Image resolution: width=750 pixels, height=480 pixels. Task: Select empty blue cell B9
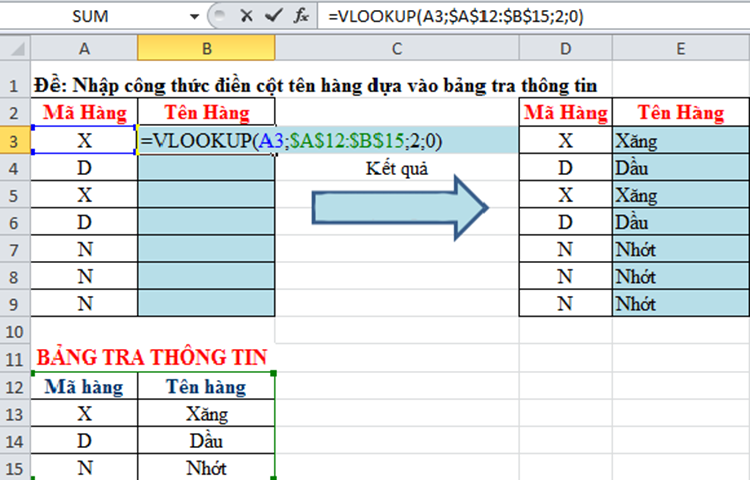point(207,304)
